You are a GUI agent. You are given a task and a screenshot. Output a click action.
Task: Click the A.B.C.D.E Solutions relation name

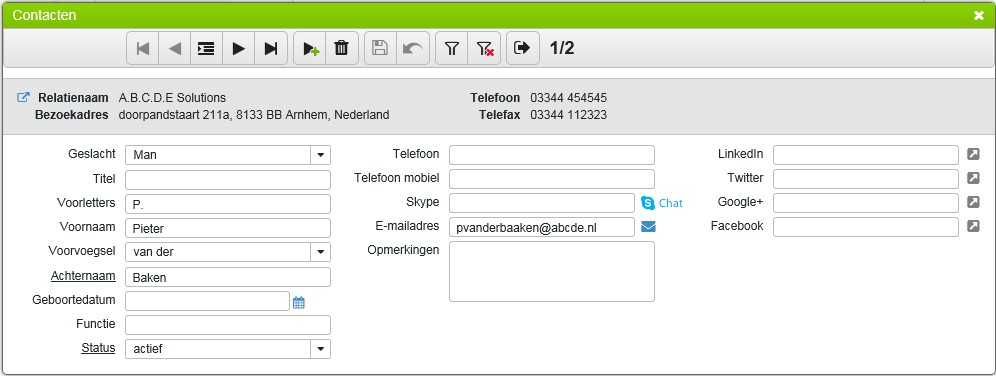[x=172, y=98]
